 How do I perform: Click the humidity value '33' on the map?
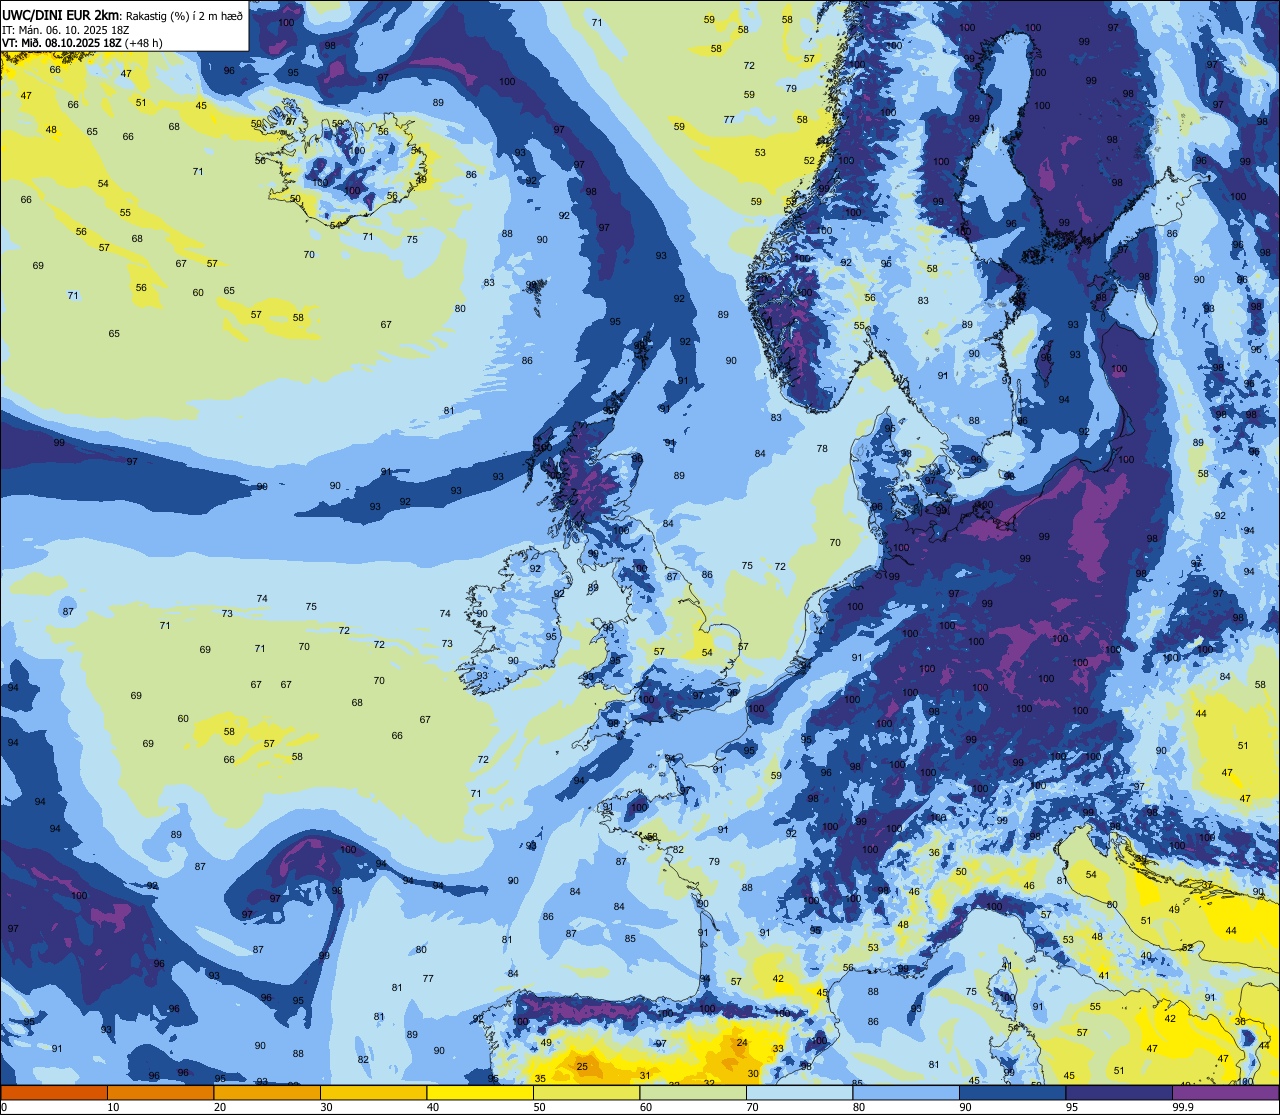click(778, 1049)
